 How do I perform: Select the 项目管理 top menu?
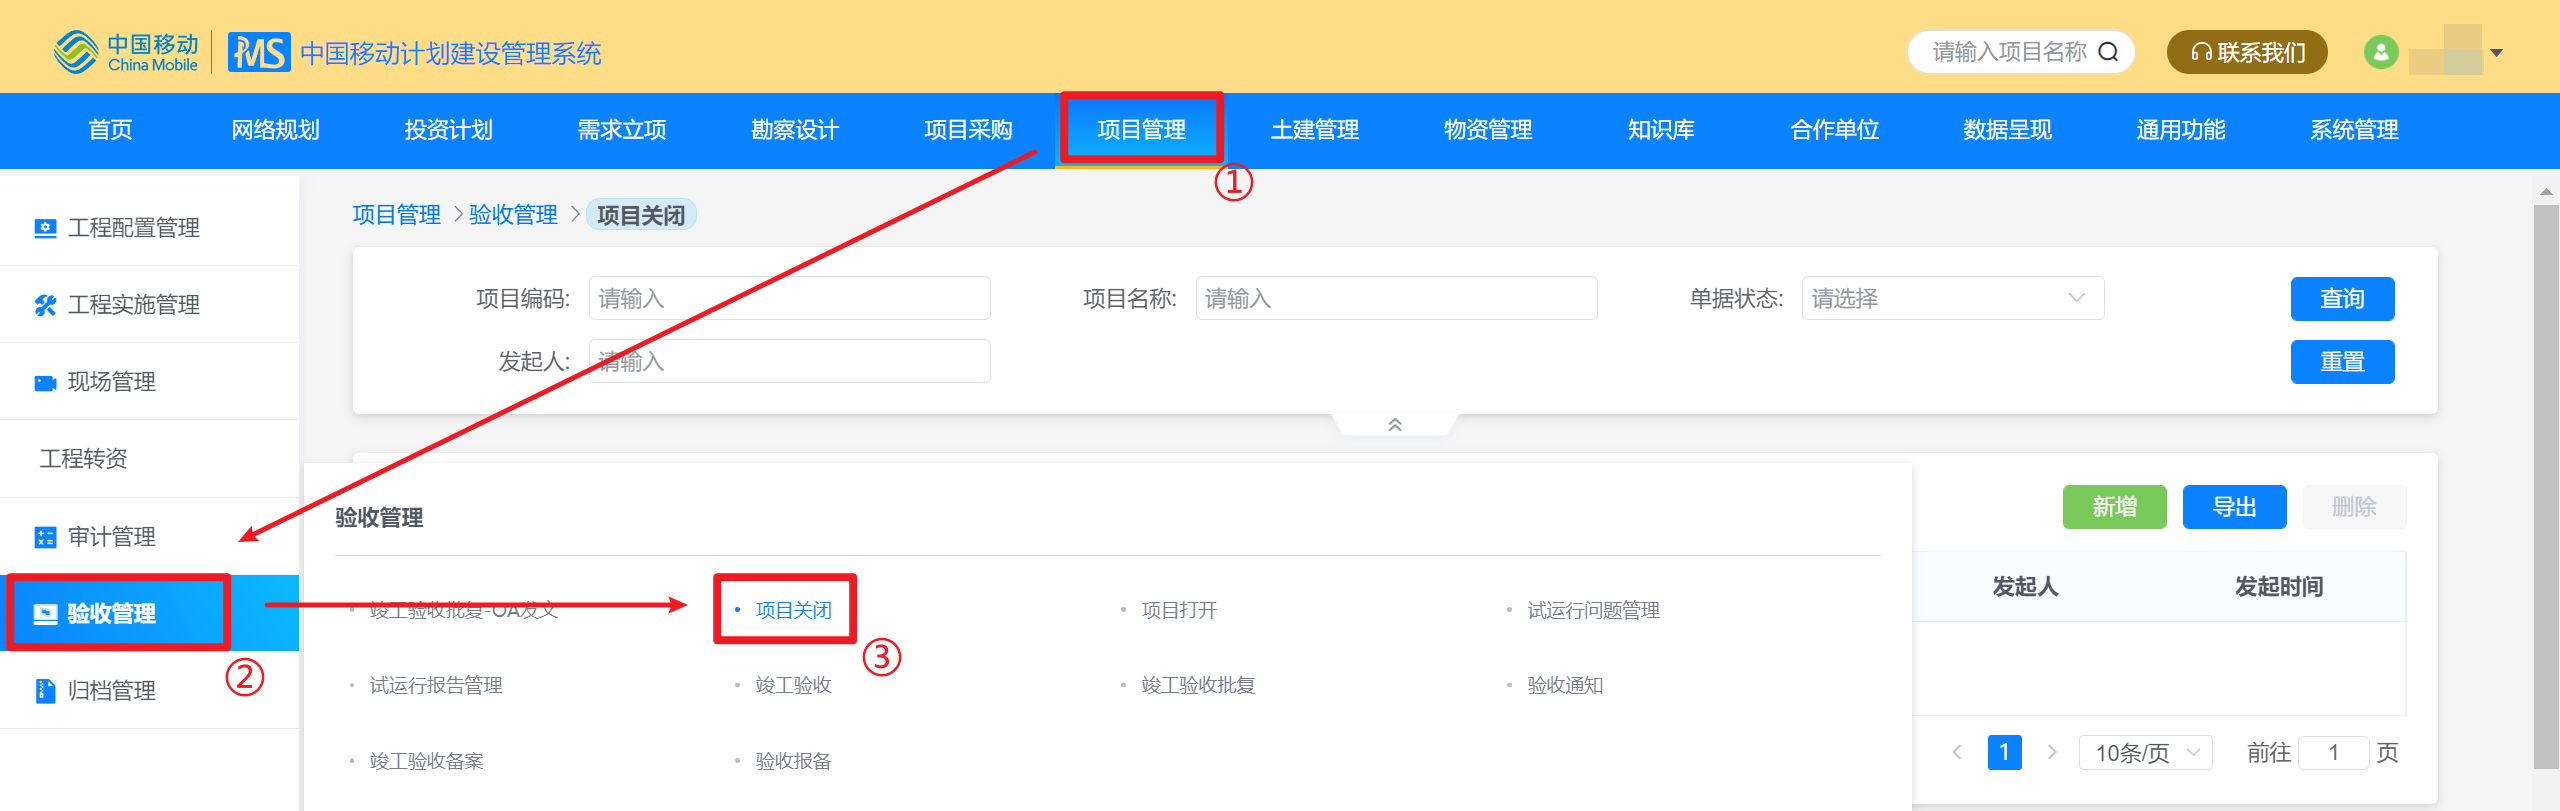pyautogui.click(x=1141, y=130)
